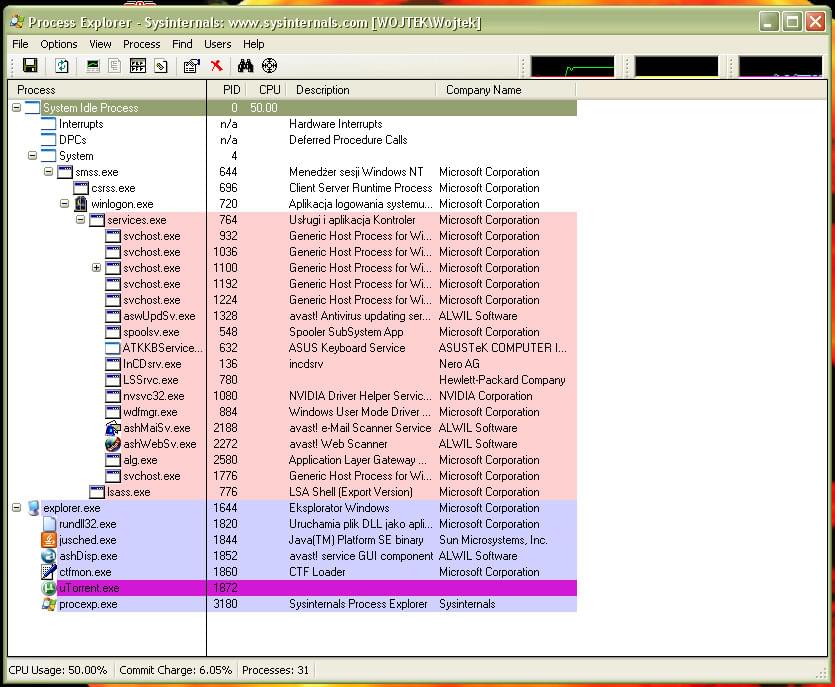Open Properties with the toolbar icon
835x687 pixels.
coord(192,66)
